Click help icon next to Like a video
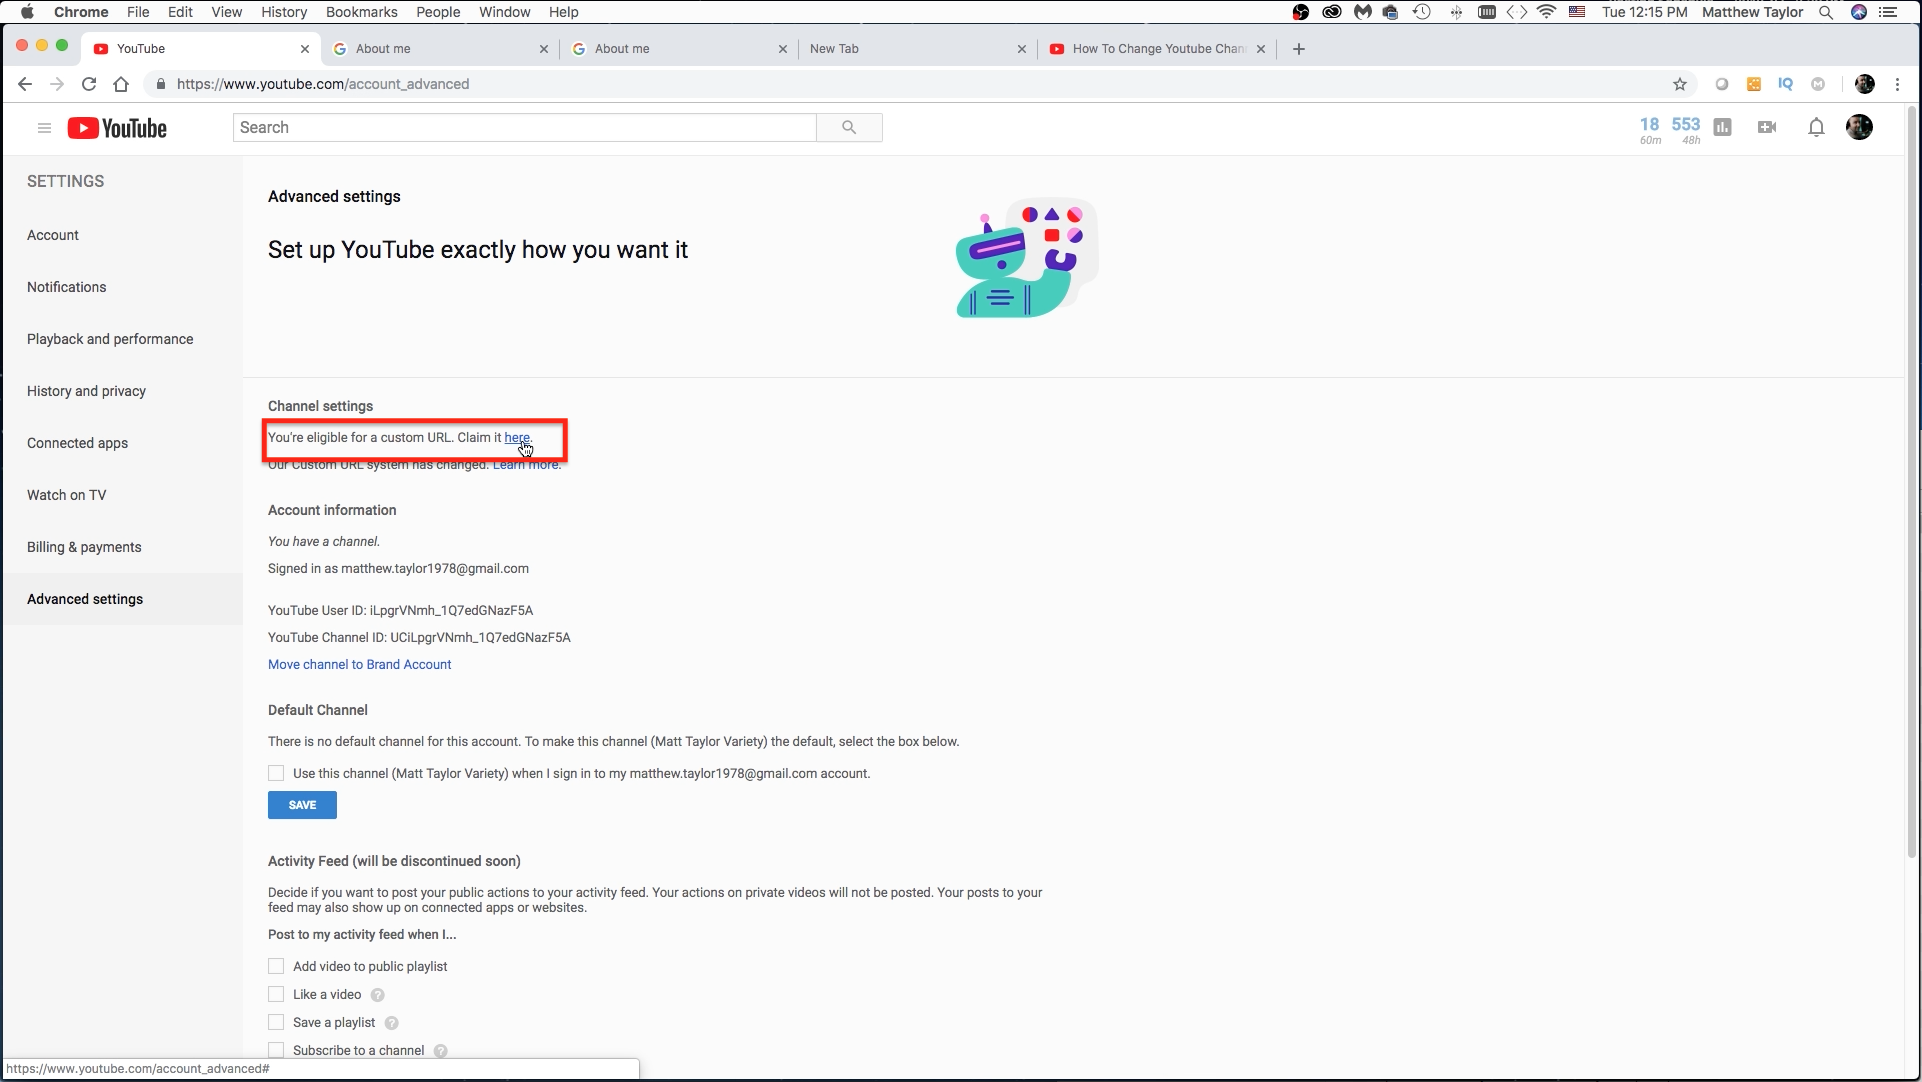The width and height of the screenshot is (1922, 1082). [377, 995]
